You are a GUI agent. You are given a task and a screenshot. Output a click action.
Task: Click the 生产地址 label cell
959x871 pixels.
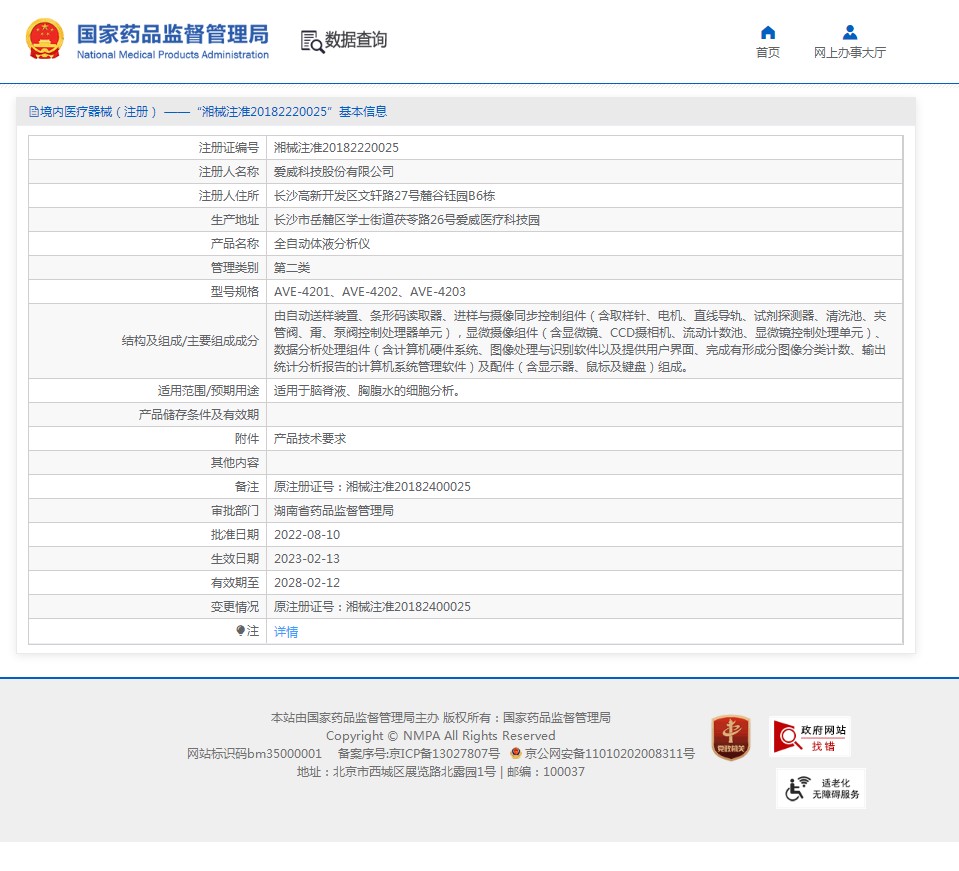(147, 220)
